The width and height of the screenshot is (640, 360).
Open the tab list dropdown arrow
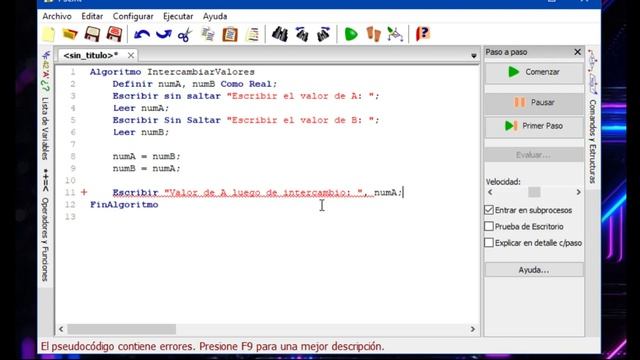(x=473, y=56)
